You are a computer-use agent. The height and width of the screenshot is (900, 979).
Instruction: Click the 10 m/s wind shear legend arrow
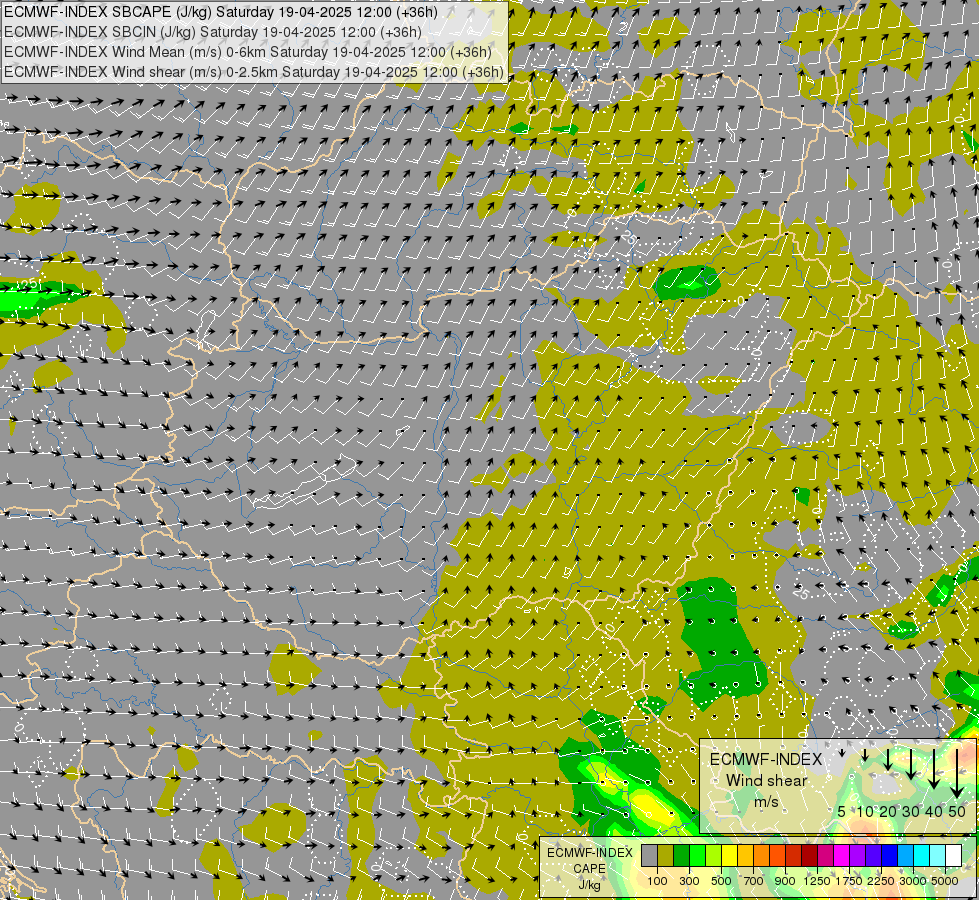865,755
